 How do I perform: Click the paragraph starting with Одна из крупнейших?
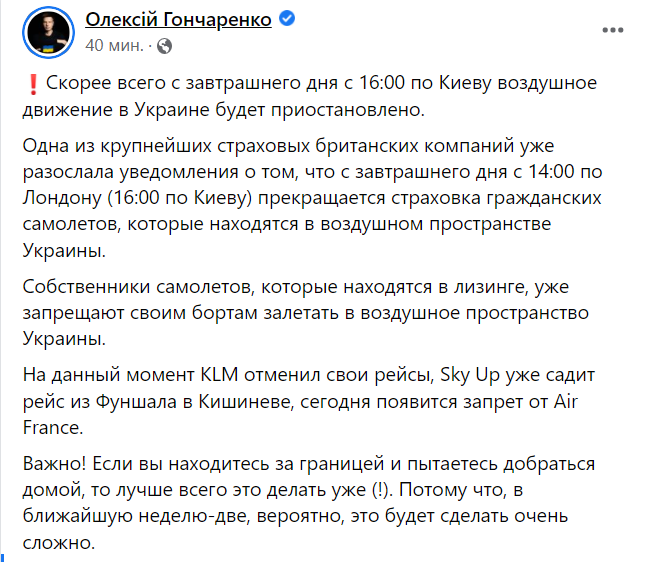[x=312, y=198]
